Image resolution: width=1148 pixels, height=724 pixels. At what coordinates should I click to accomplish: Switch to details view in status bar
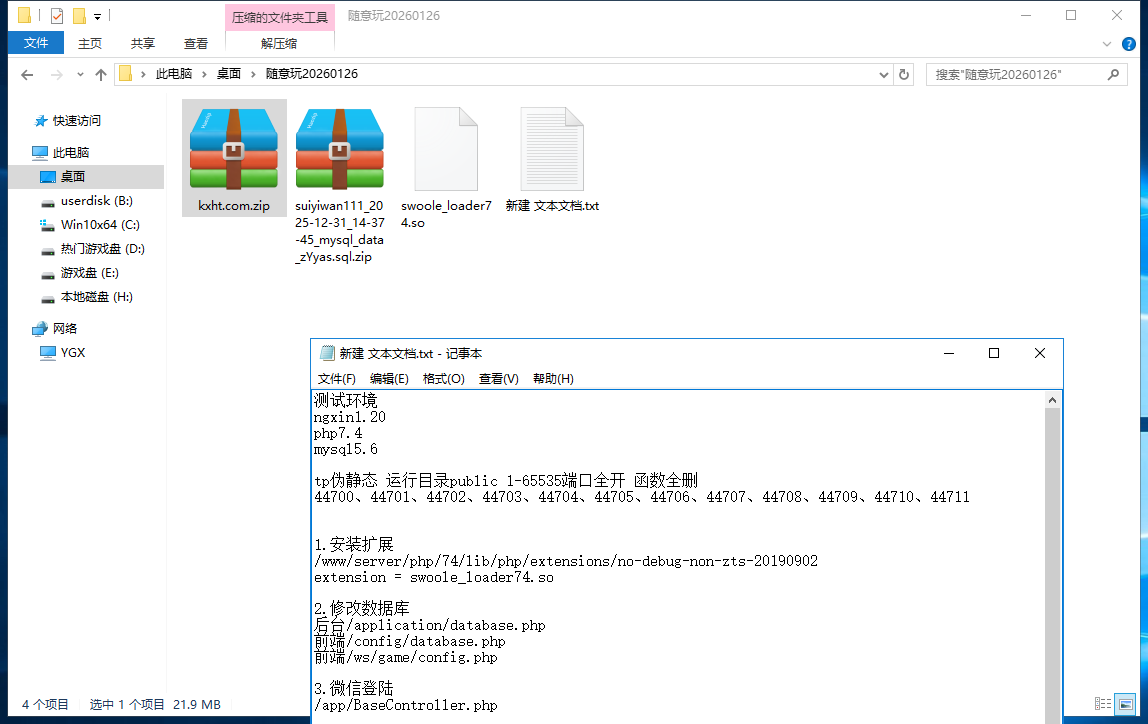pyautogui.click(x=1103, y=704)
